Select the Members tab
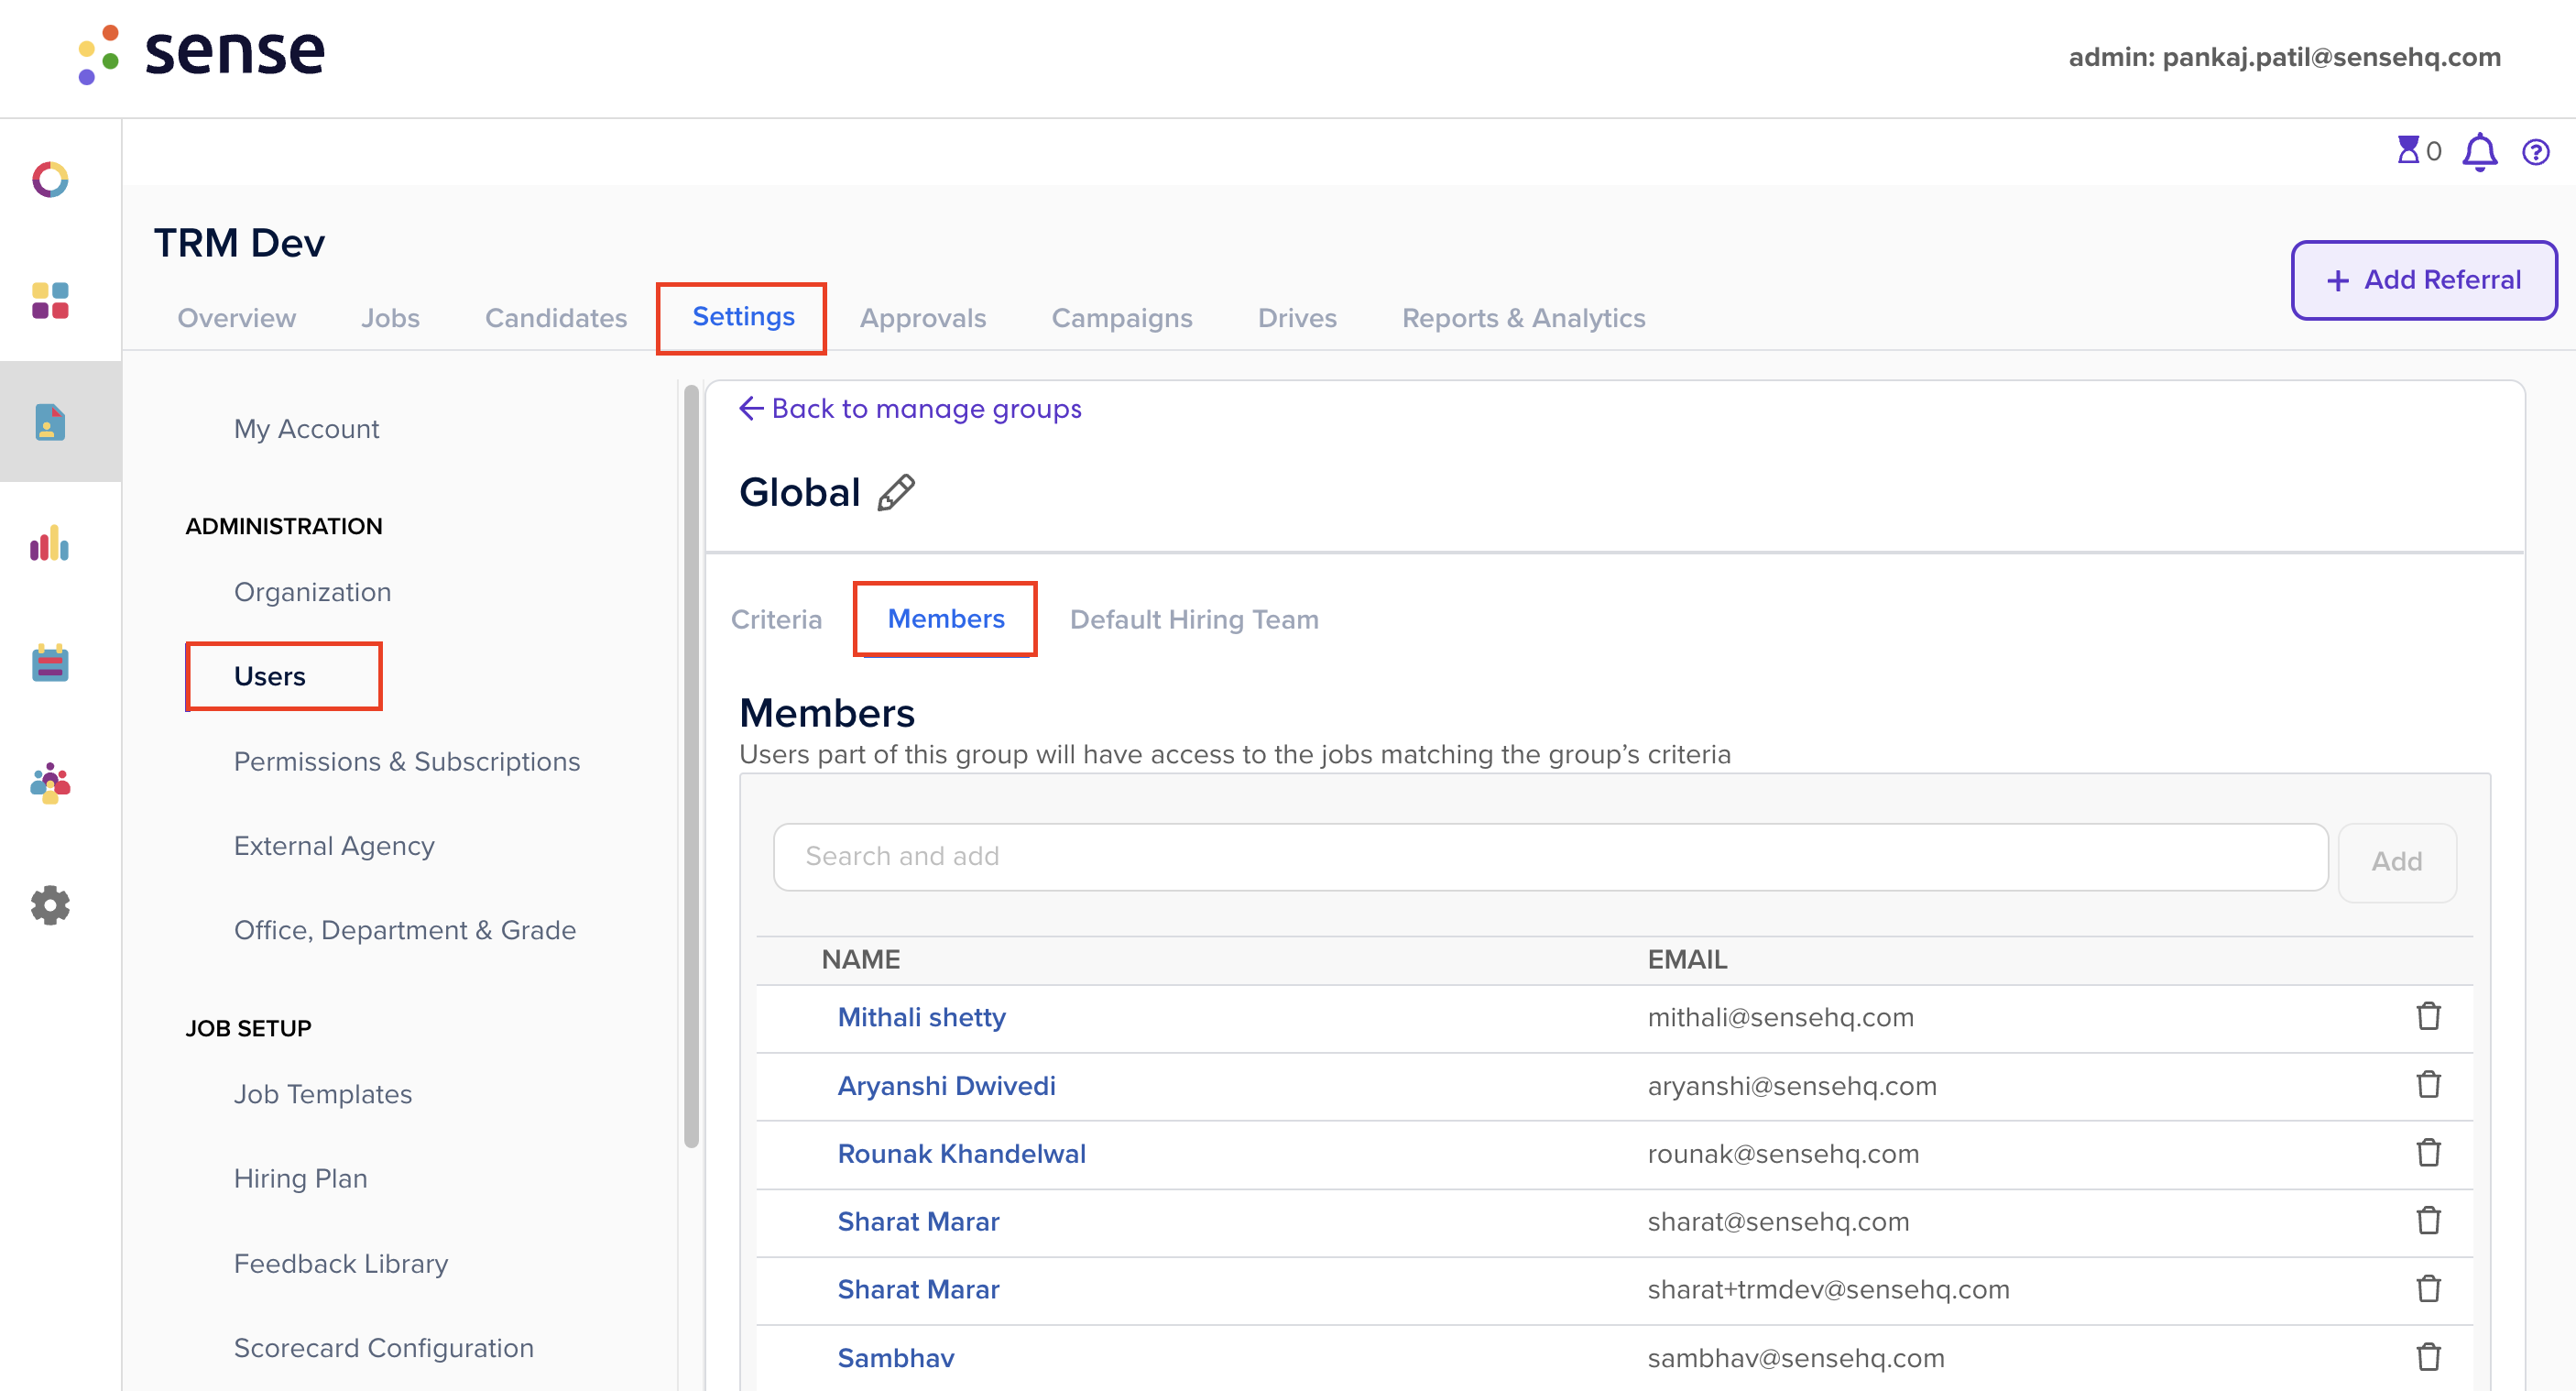The width and height of the screenshot is (2576, 1391). point(946,619)
